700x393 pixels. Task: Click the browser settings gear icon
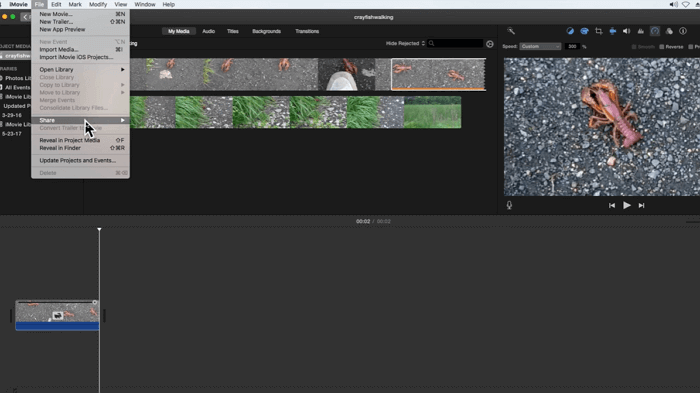[490, 44]
